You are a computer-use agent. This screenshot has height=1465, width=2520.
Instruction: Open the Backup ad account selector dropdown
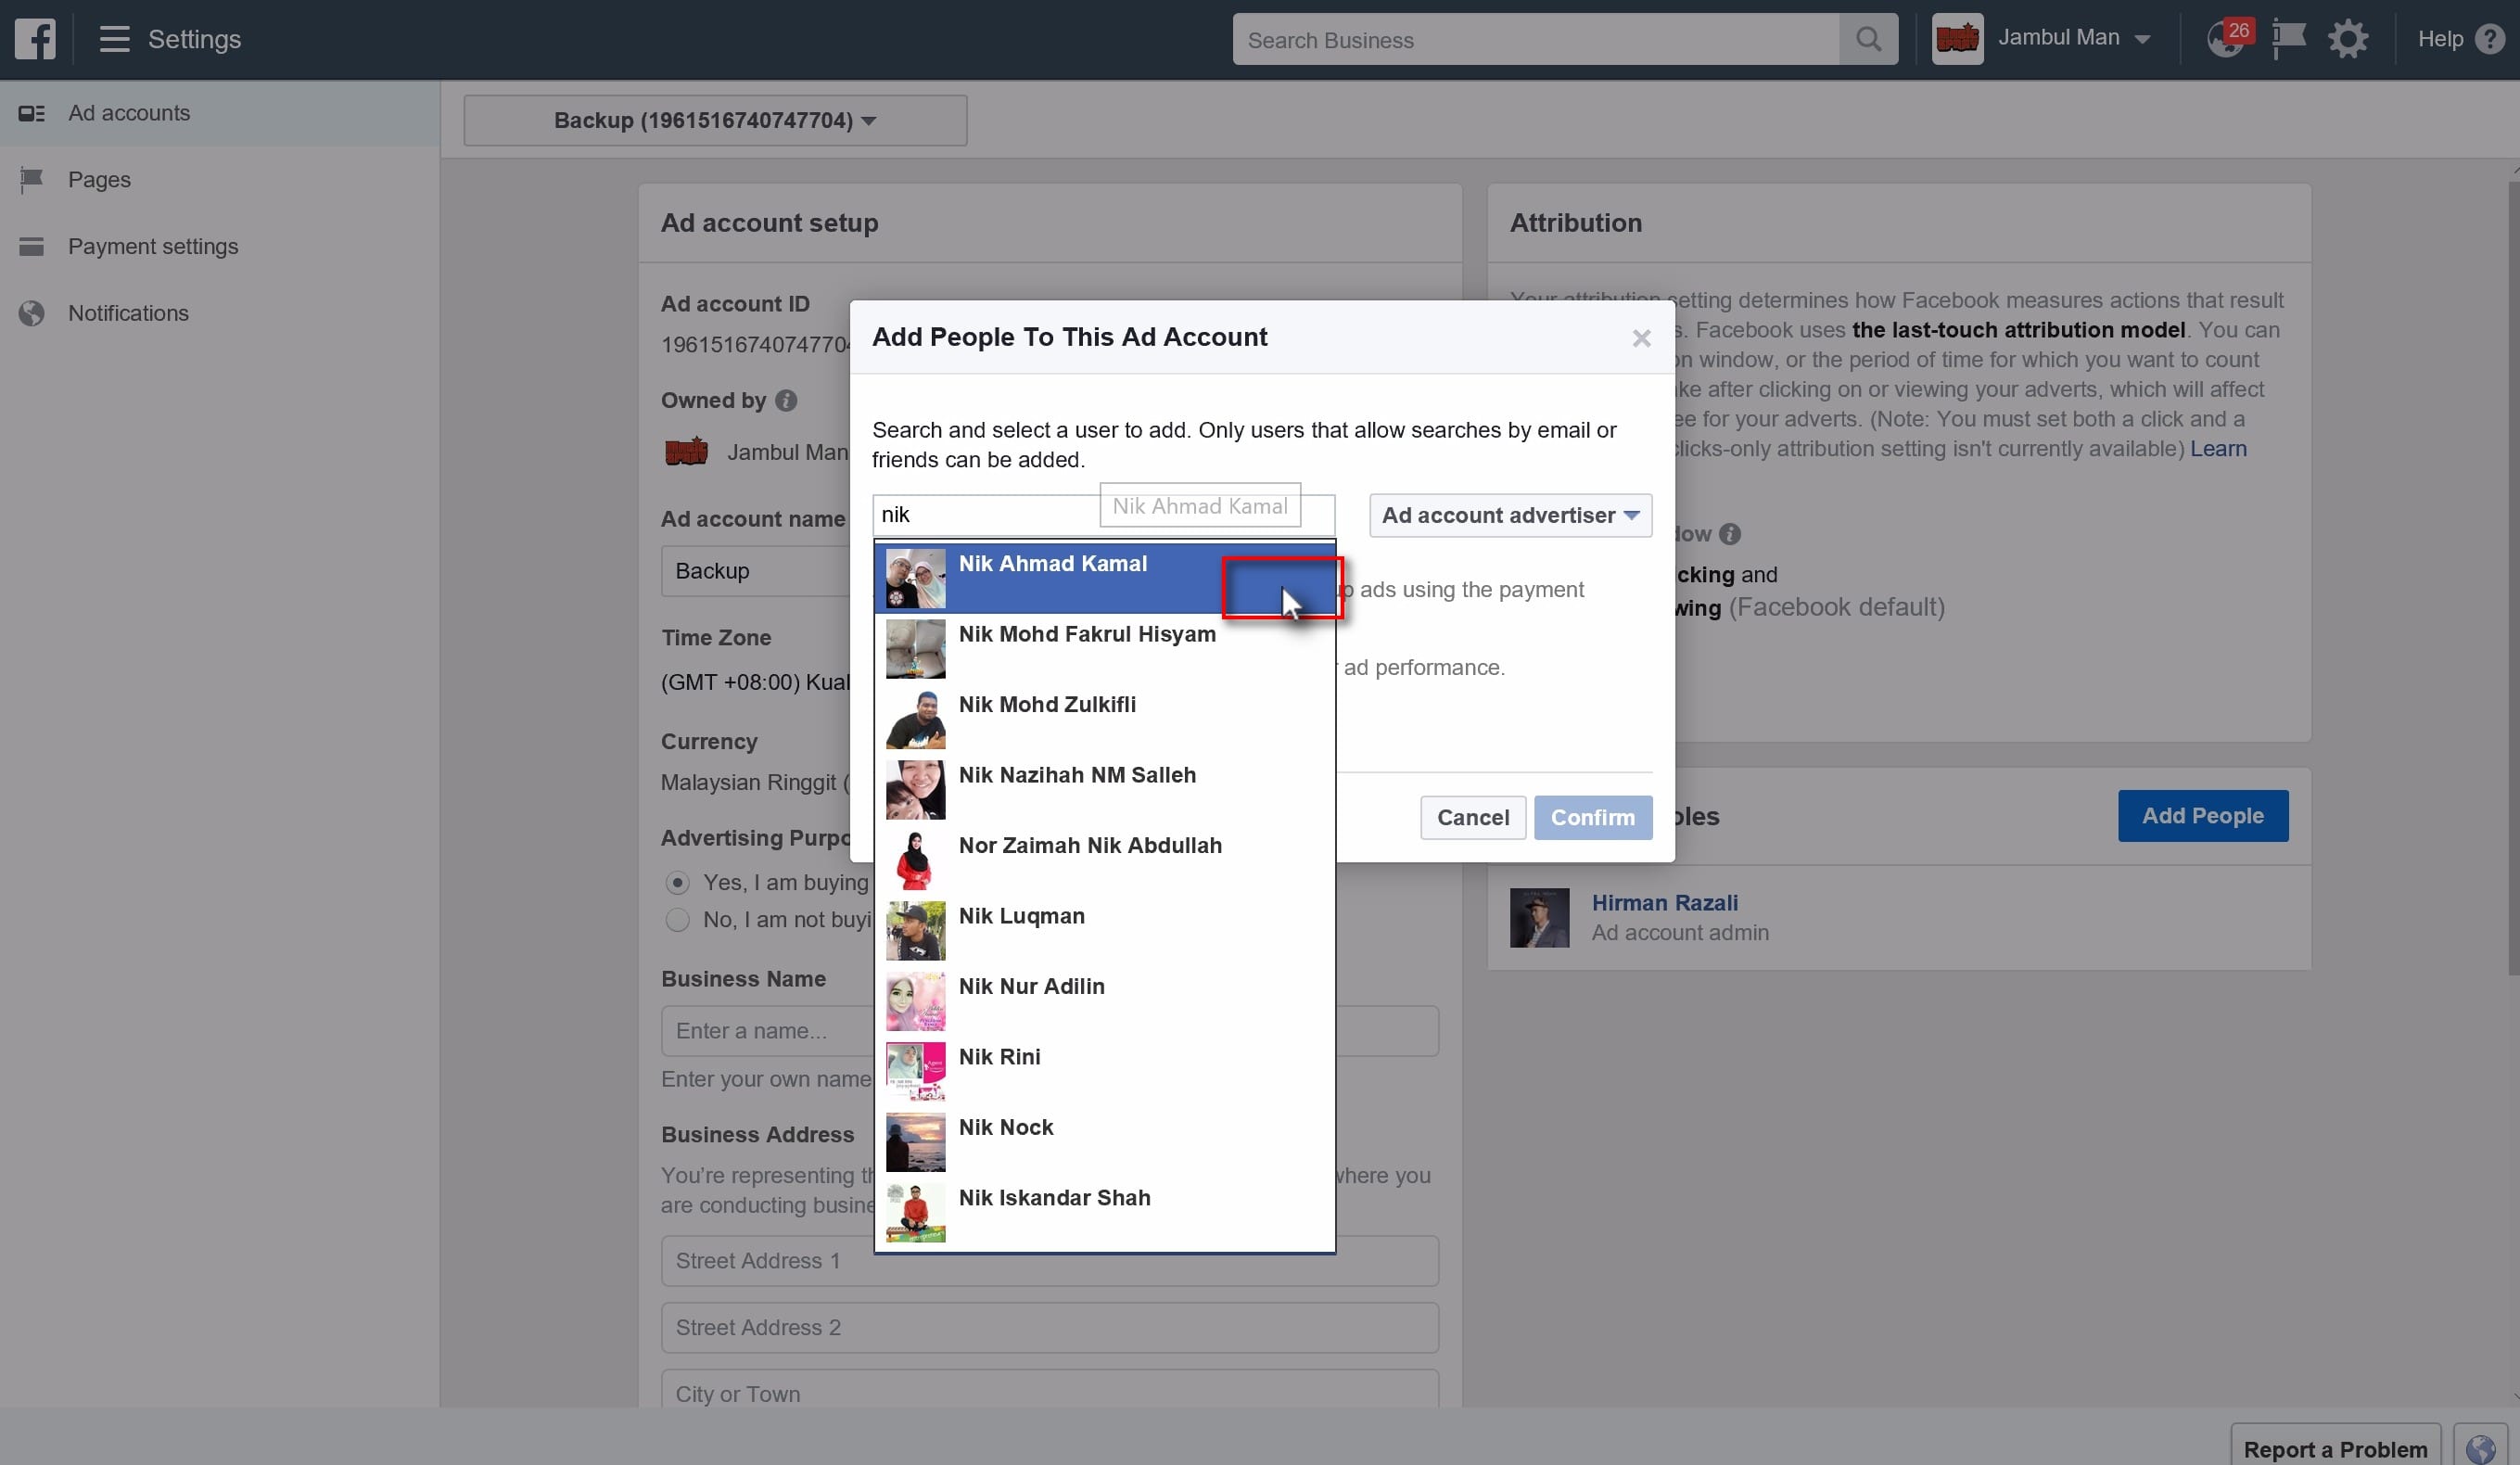coord(715,120)
